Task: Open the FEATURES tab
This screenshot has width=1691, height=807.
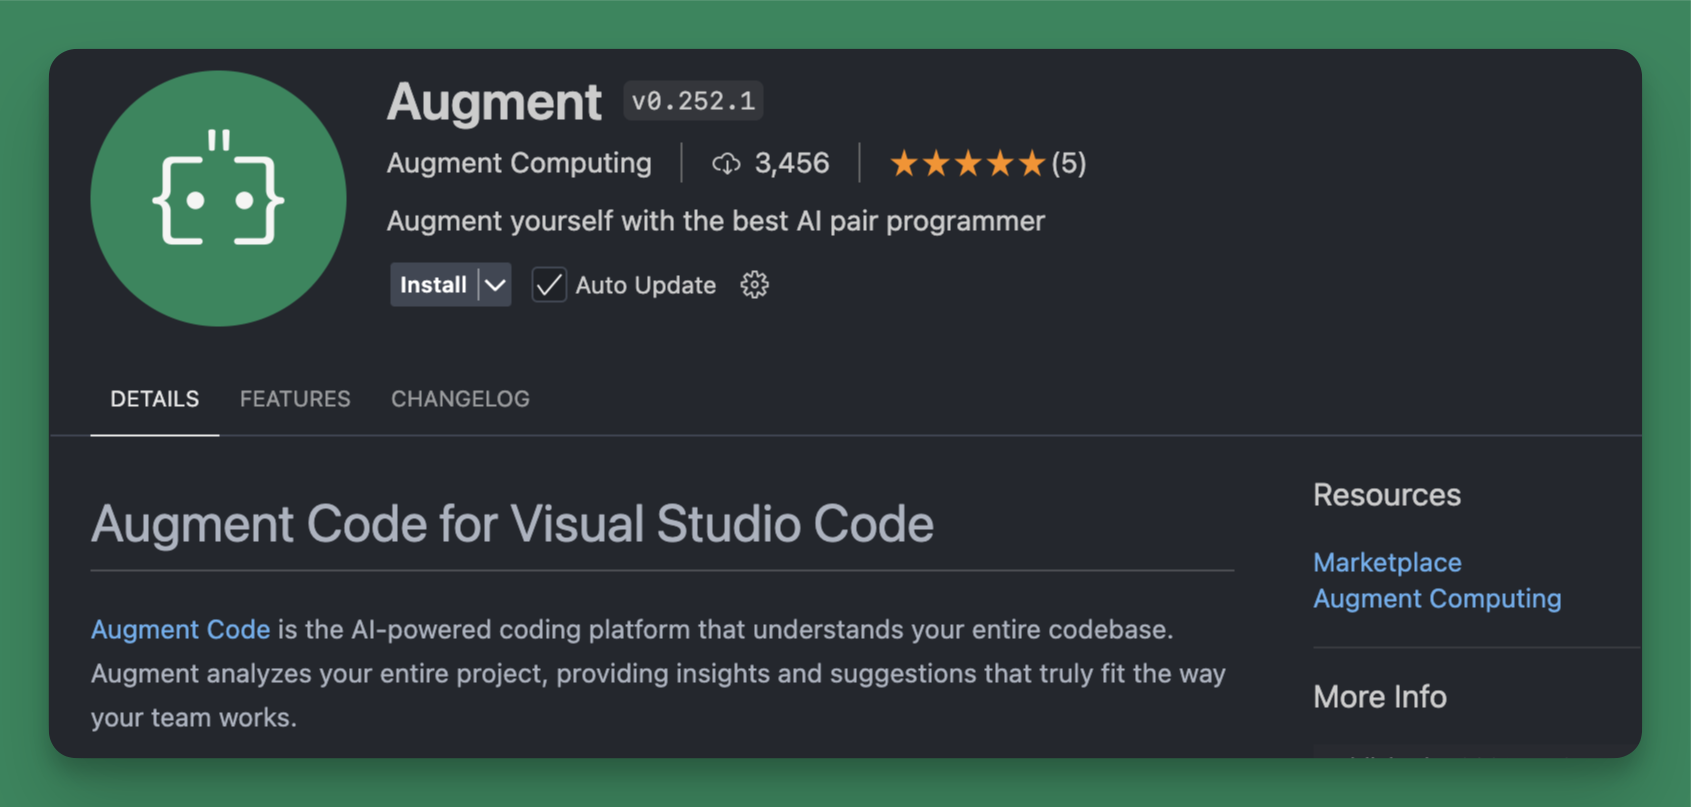Action: coord(295,399)
